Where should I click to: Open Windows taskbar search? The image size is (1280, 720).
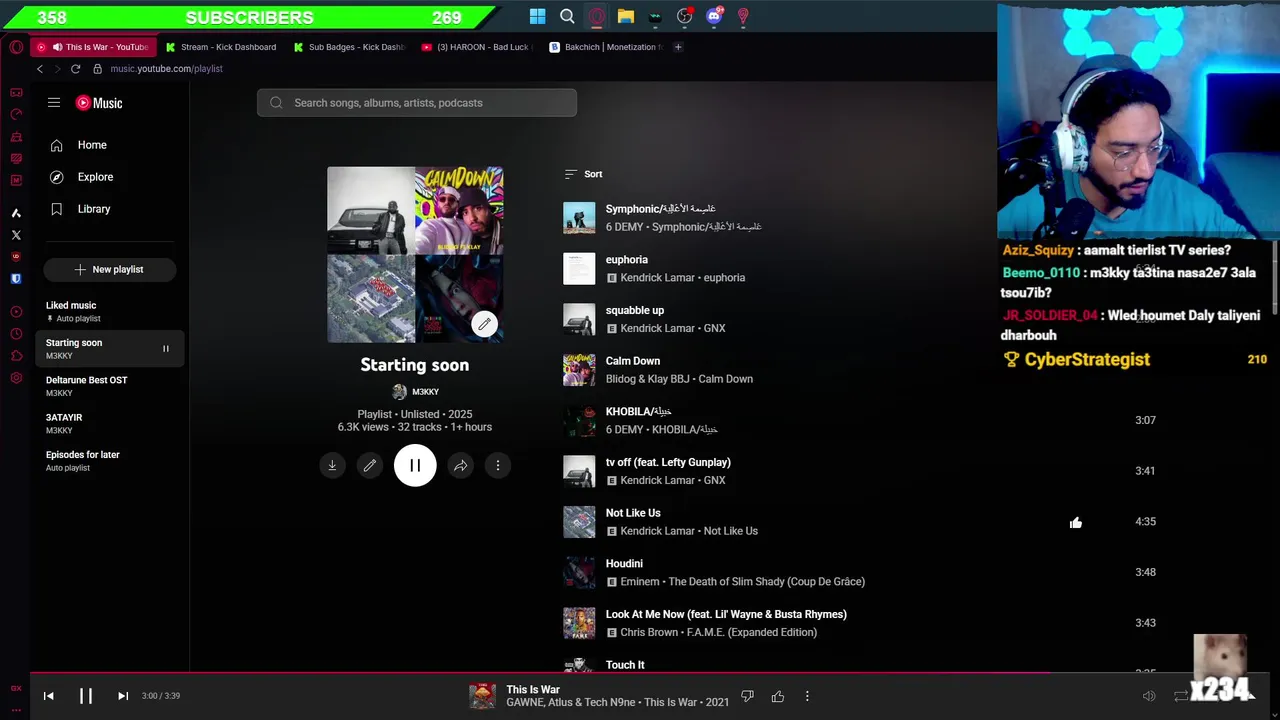pyautogui.click(x=567, y=16)
